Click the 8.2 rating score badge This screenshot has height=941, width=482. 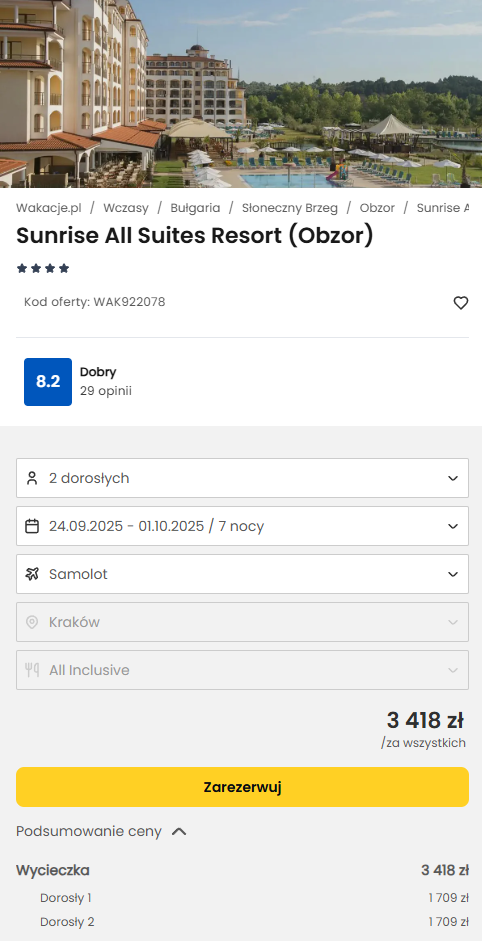click(48, 382)
